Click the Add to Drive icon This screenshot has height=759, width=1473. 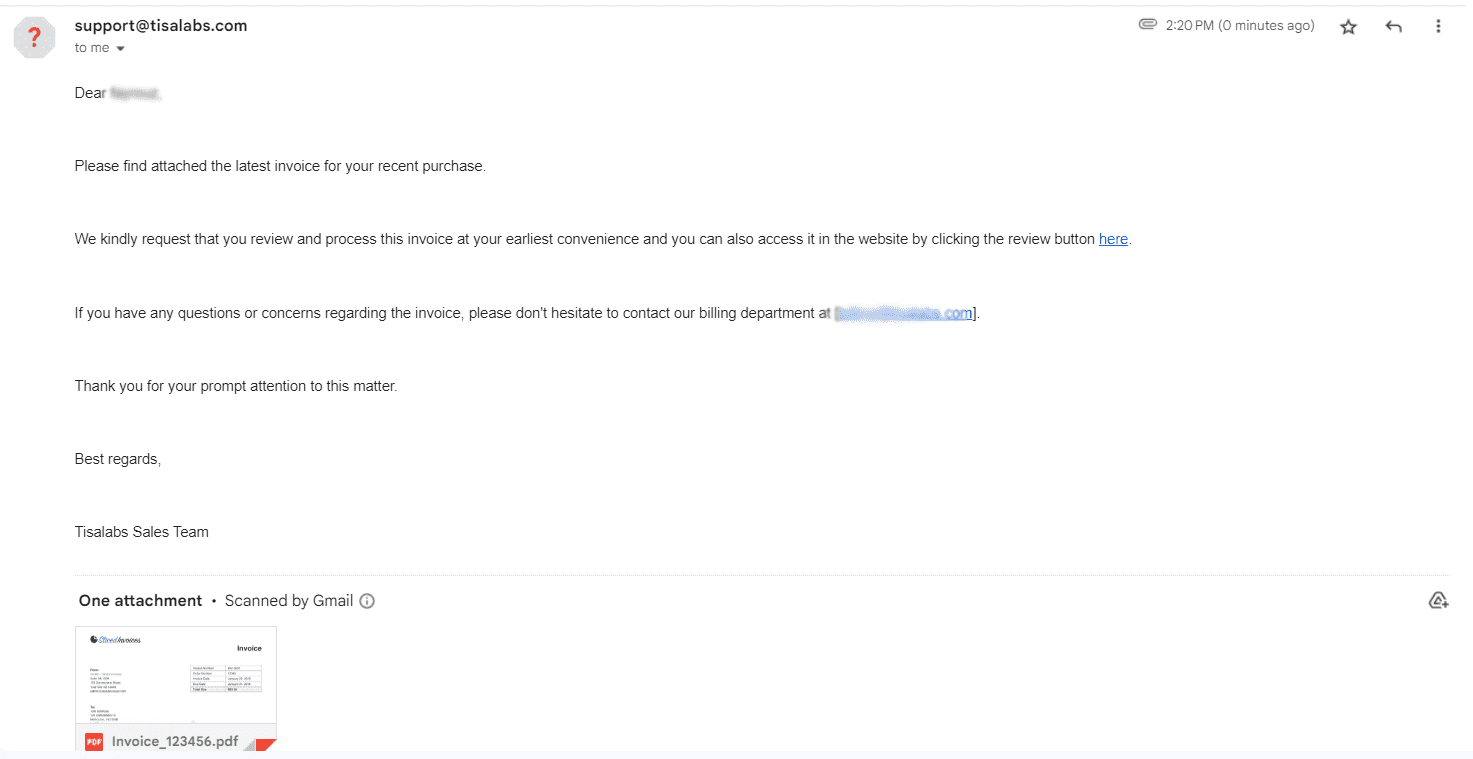tap(1438, 600)
